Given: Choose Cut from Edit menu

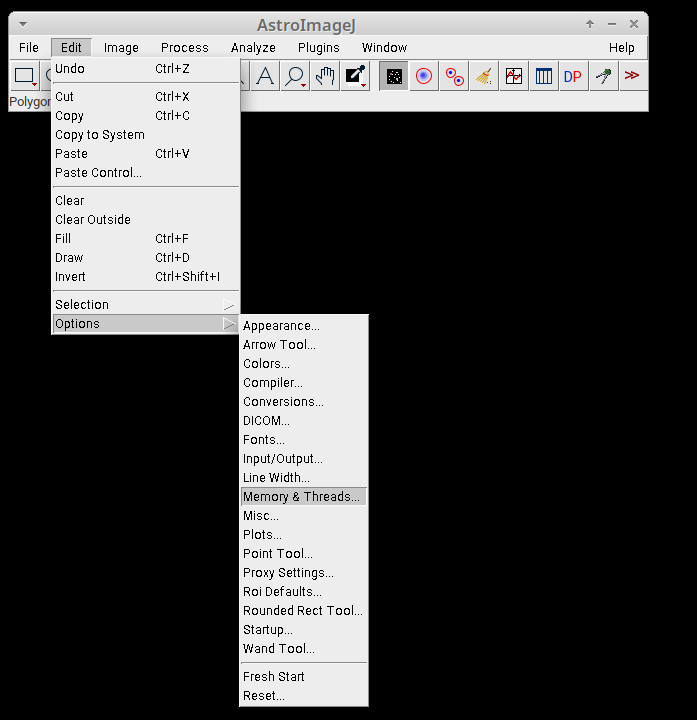Looking at the screenshot, I should pyautogui.click(x=146, y=97).
